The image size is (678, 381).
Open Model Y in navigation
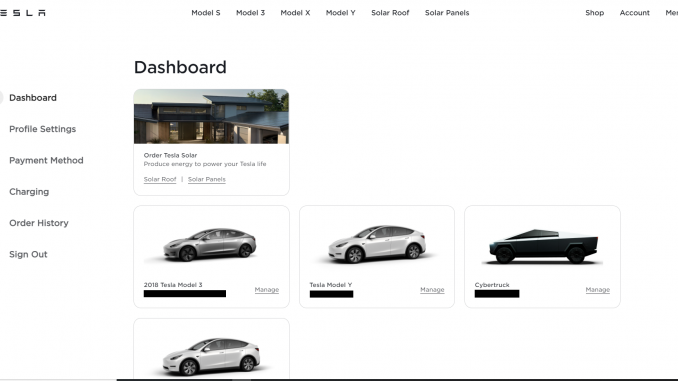coord(341,13)
